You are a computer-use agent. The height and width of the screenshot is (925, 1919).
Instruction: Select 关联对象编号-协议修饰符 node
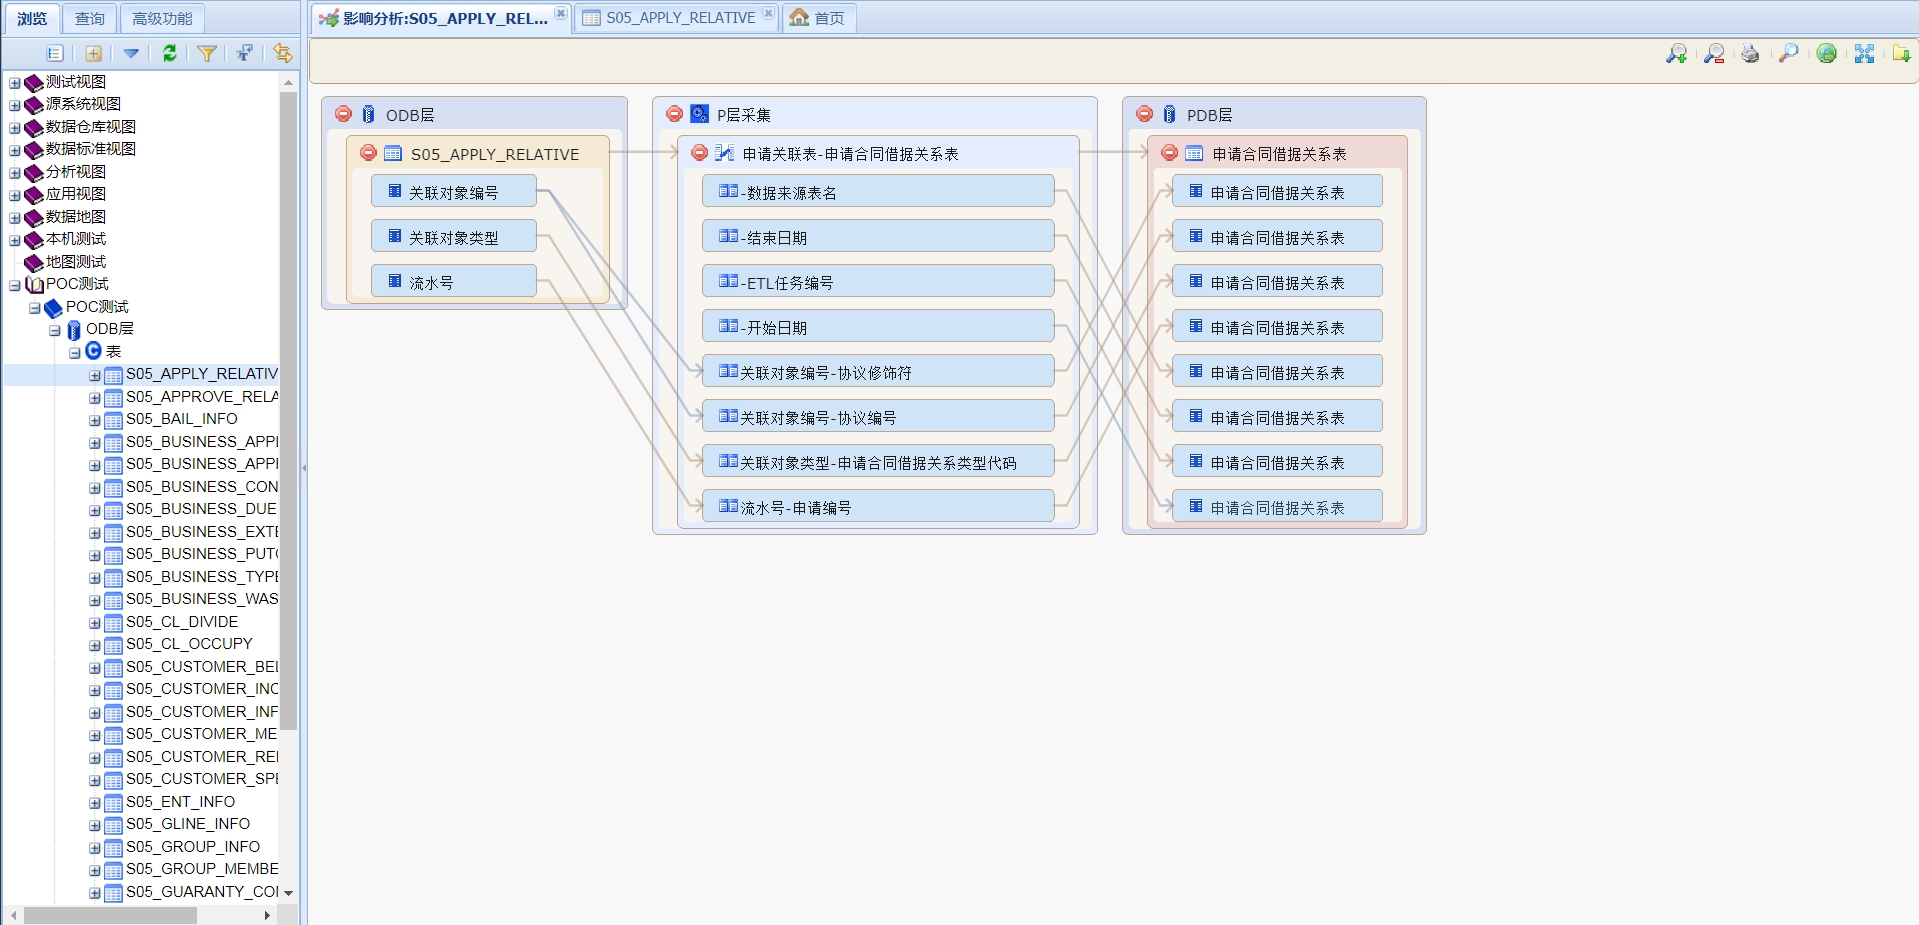pos(878,372)
